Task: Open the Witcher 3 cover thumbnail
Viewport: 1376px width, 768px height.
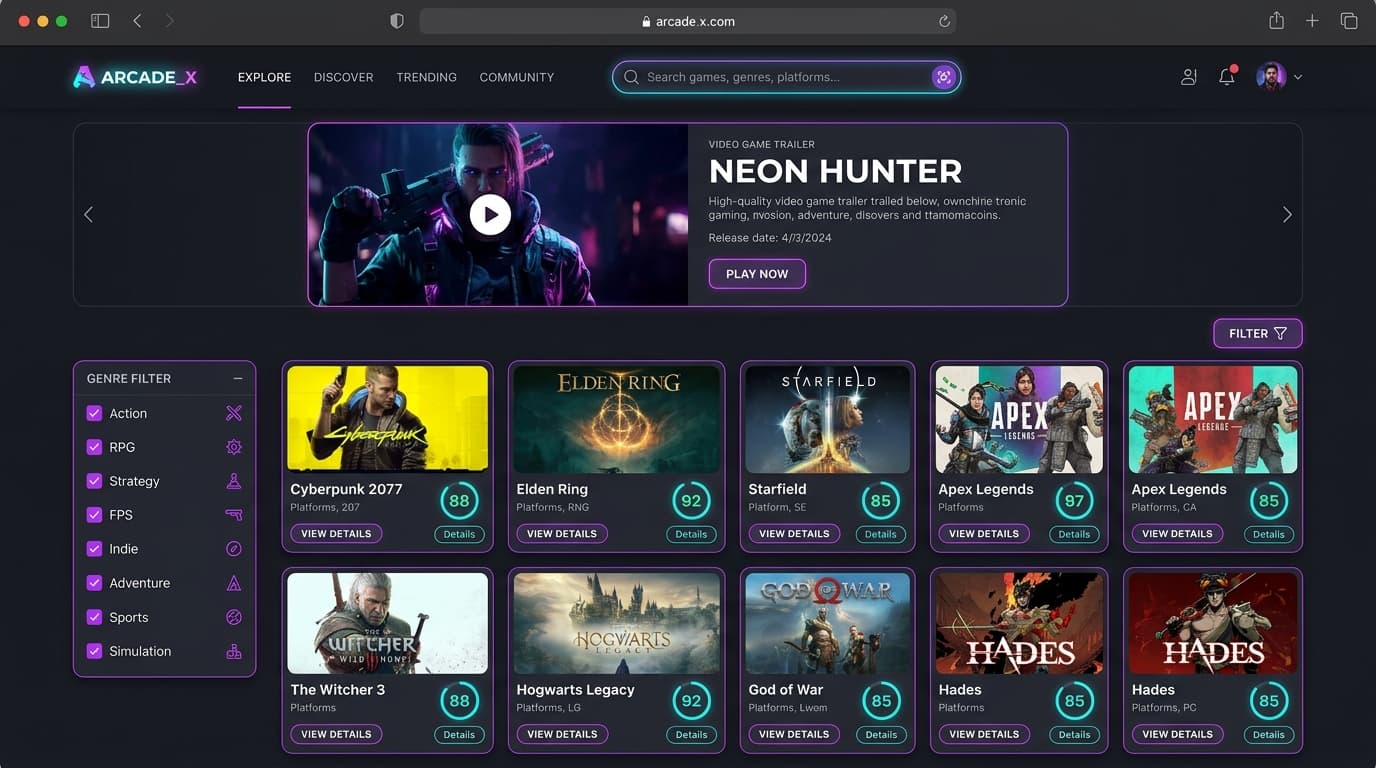Action: pyautogui.click(x=388, y=623)
